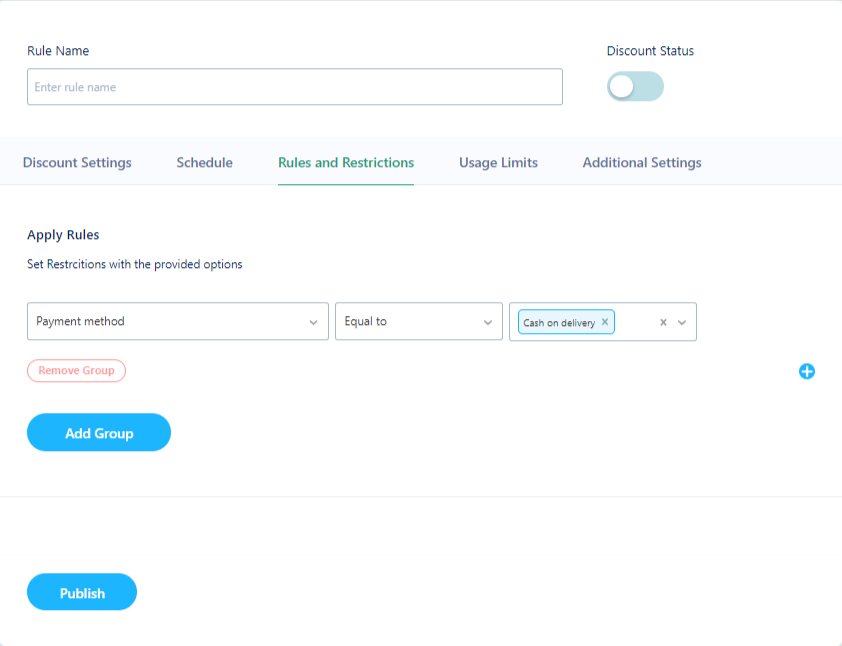Remove the Cash on delivery tag
Screen dimensions: 842x646
pyautogui.click(x=605, y=322)
